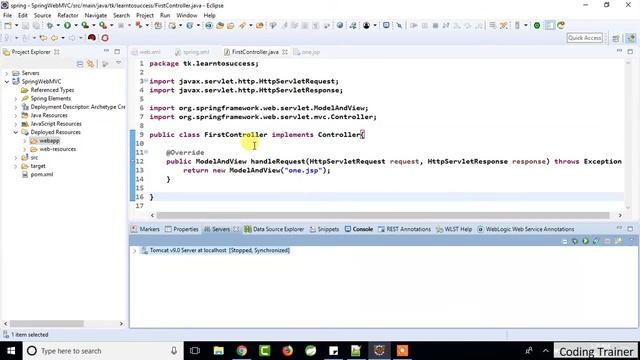Image resolution: width=640 pixels, height=360 pixels.
Task: Open the New wizard dropdown arrow
Action: coord(16,25)
